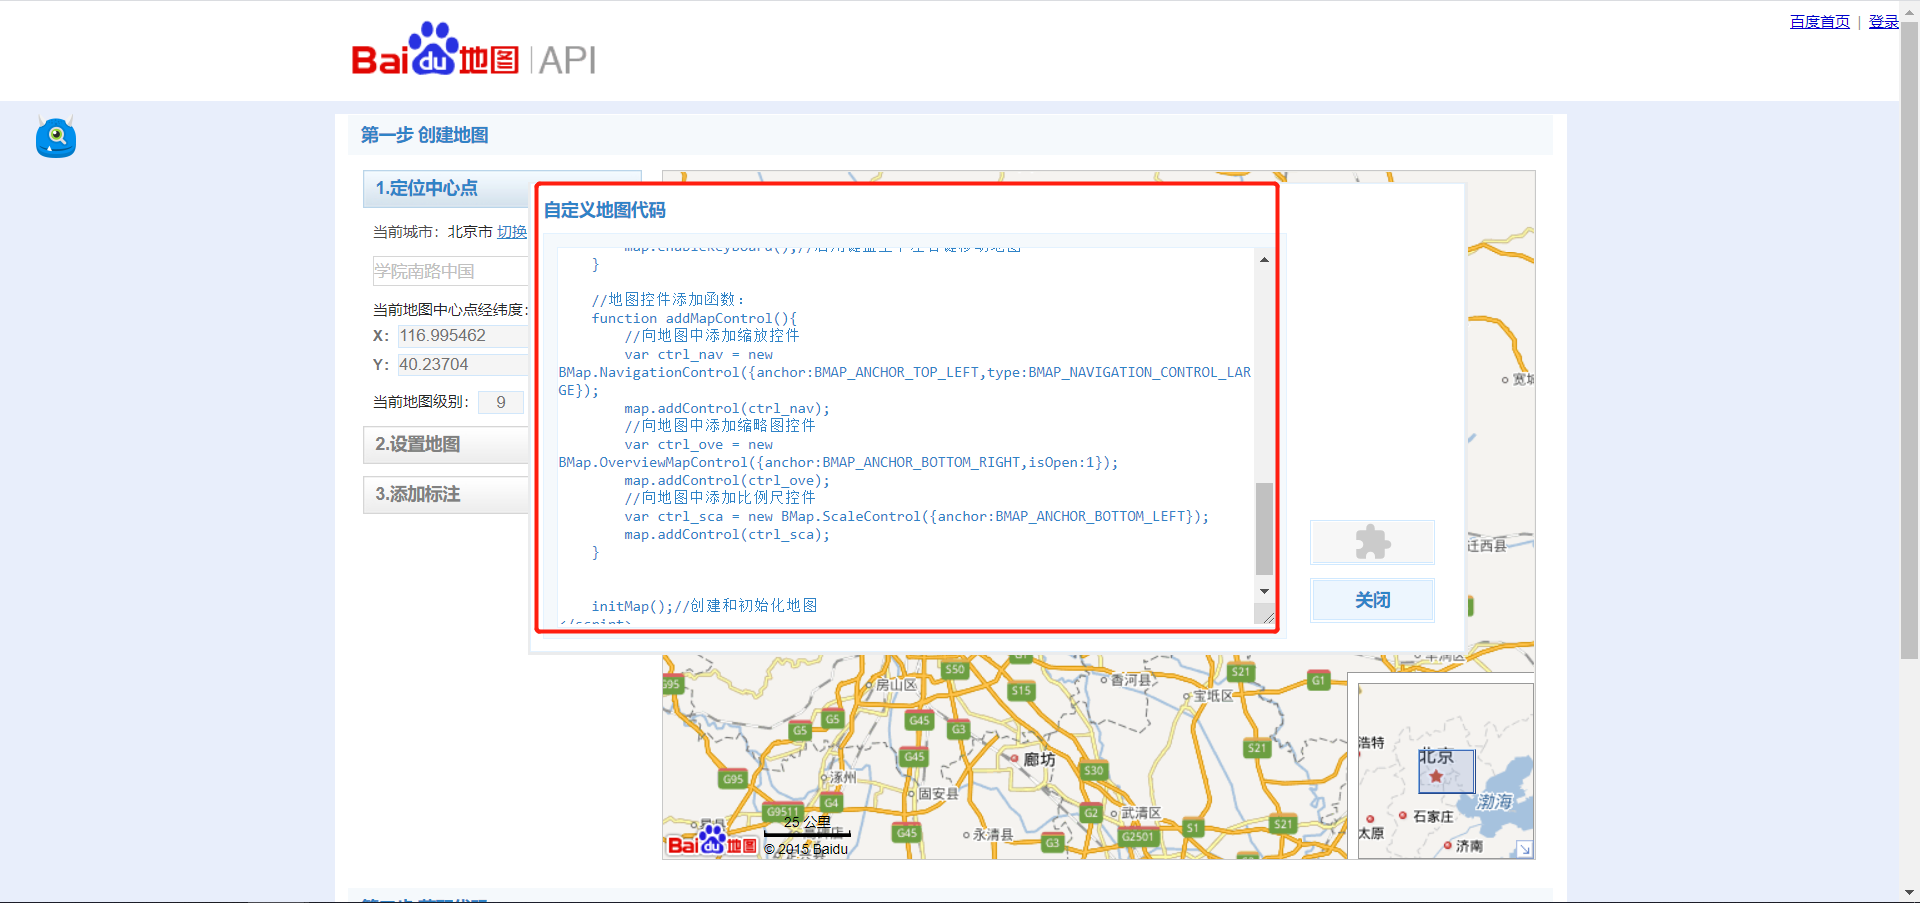Close the 自定义地图代码 dialog with 关闭
Viewport: 1920px width, 903px height.
click(1371, 600)
